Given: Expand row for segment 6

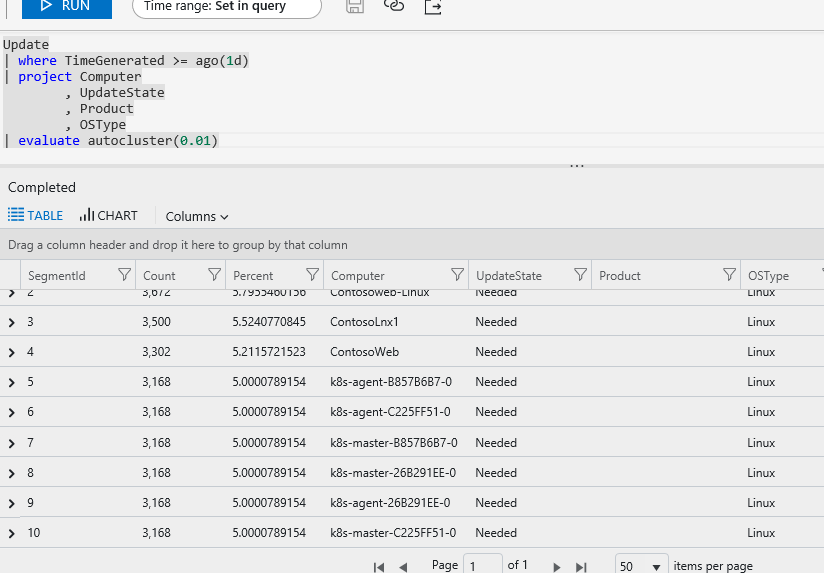Looking at the screenshot, I should coord(12,413).
